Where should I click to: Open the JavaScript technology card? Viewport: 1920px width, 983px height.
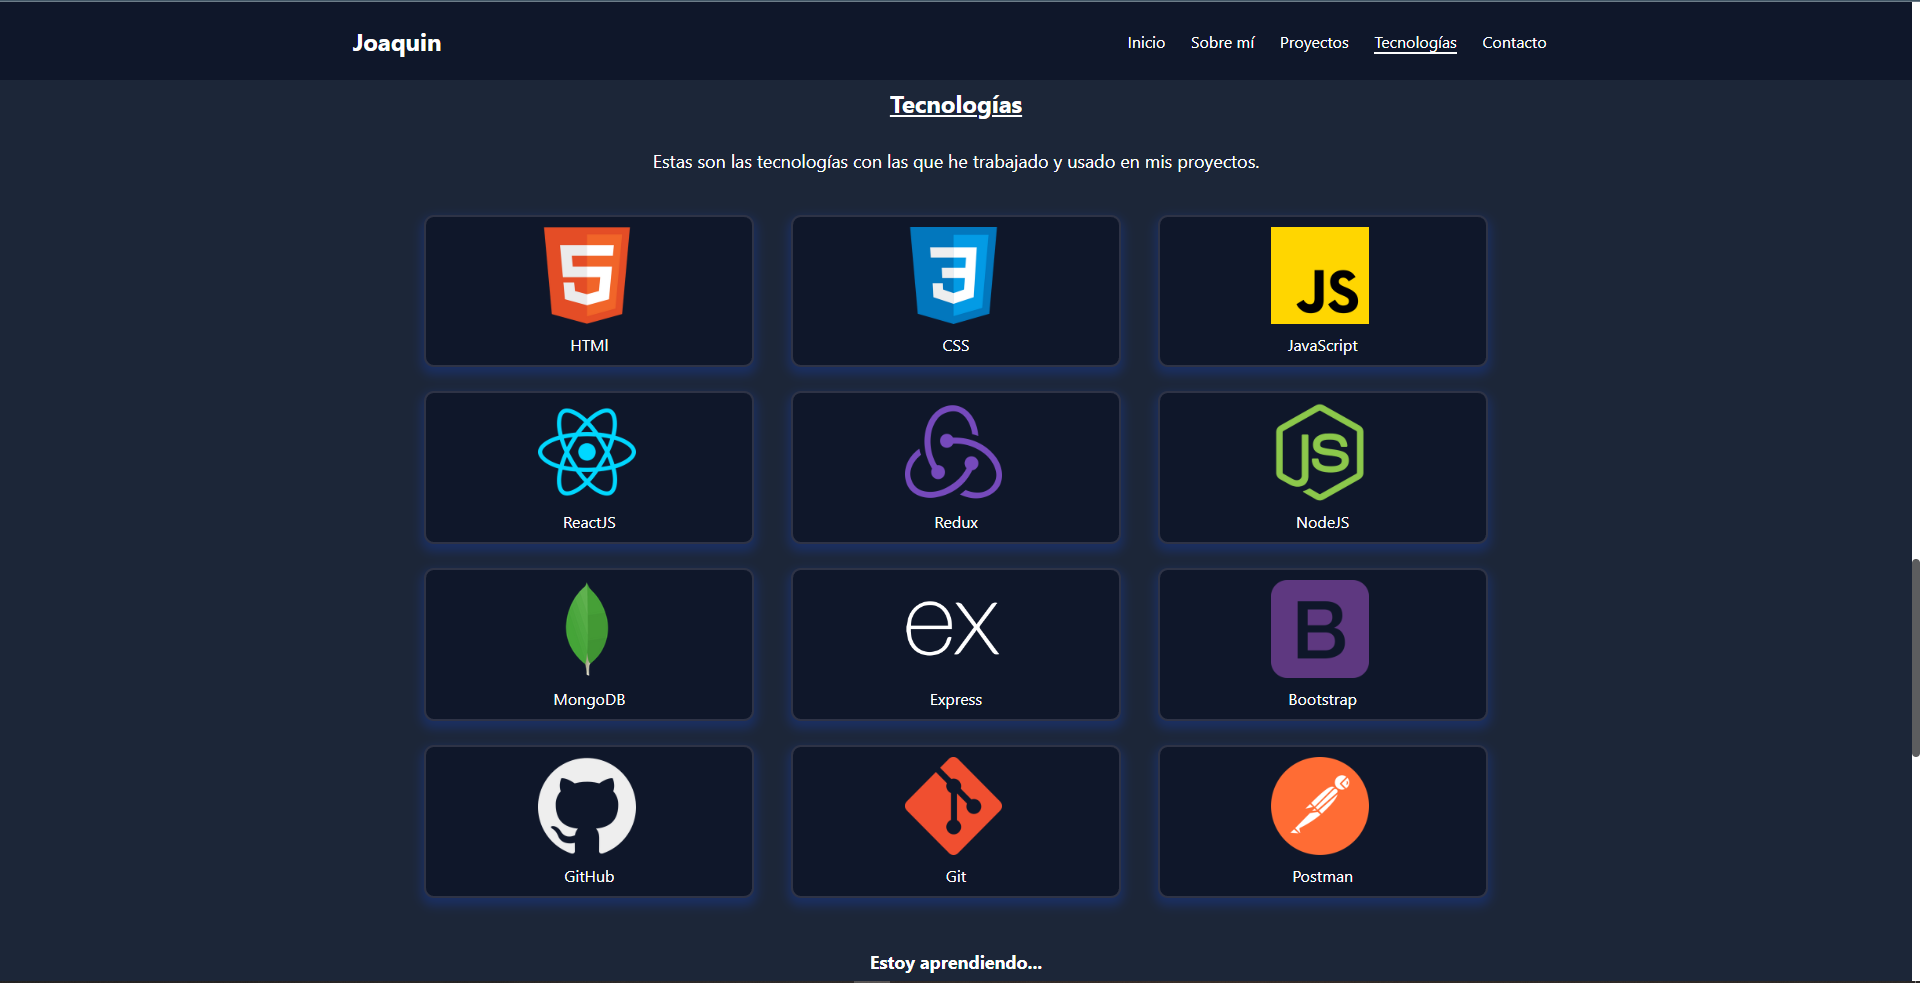pos(1320,276)
